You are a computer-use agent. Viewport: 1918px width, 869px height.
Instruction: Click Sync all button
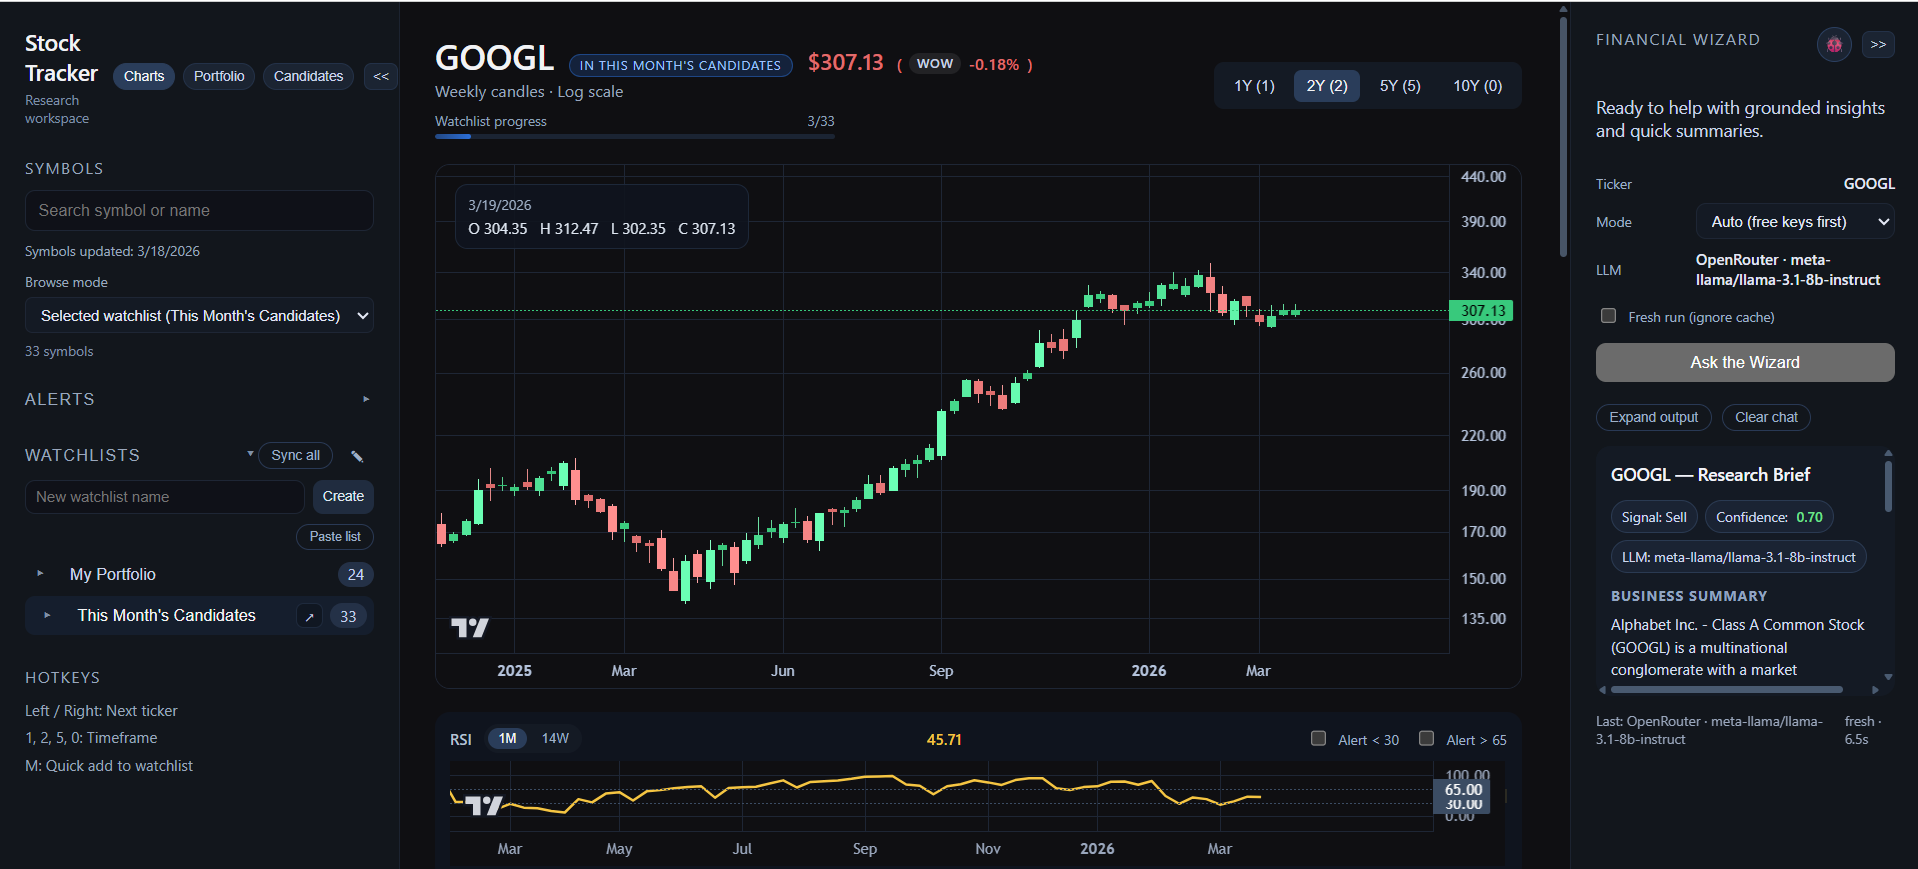295,456
